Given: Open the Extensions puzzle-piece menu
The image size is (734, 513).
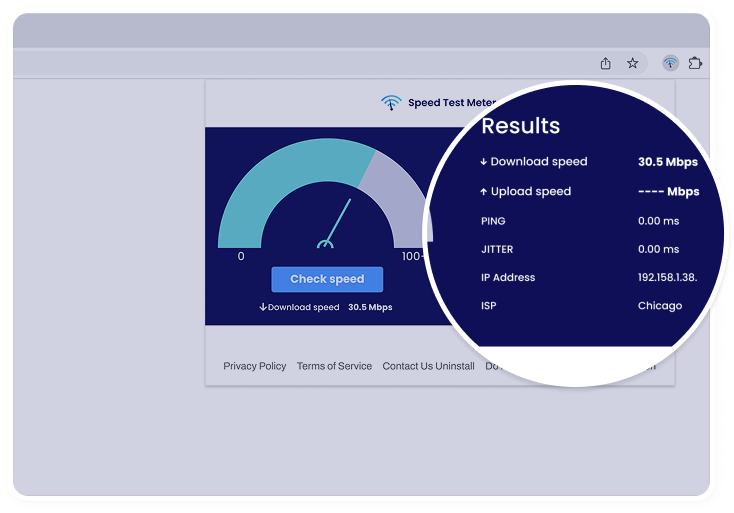Looking at the screenshot, I should click(696, 63).
